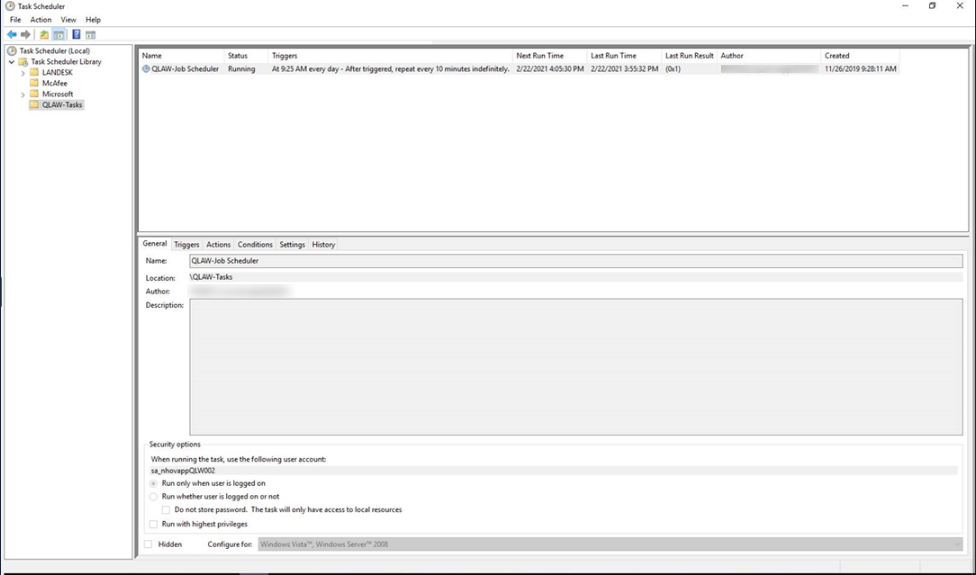Open the Action menu
976x575 pixels.
click(x=41, y=20)
